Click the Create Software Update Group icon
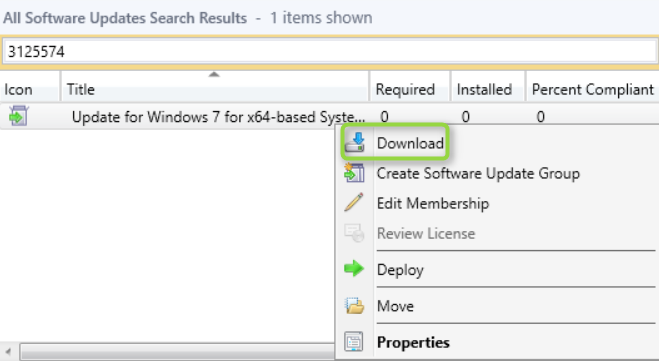 coord(354,173)
